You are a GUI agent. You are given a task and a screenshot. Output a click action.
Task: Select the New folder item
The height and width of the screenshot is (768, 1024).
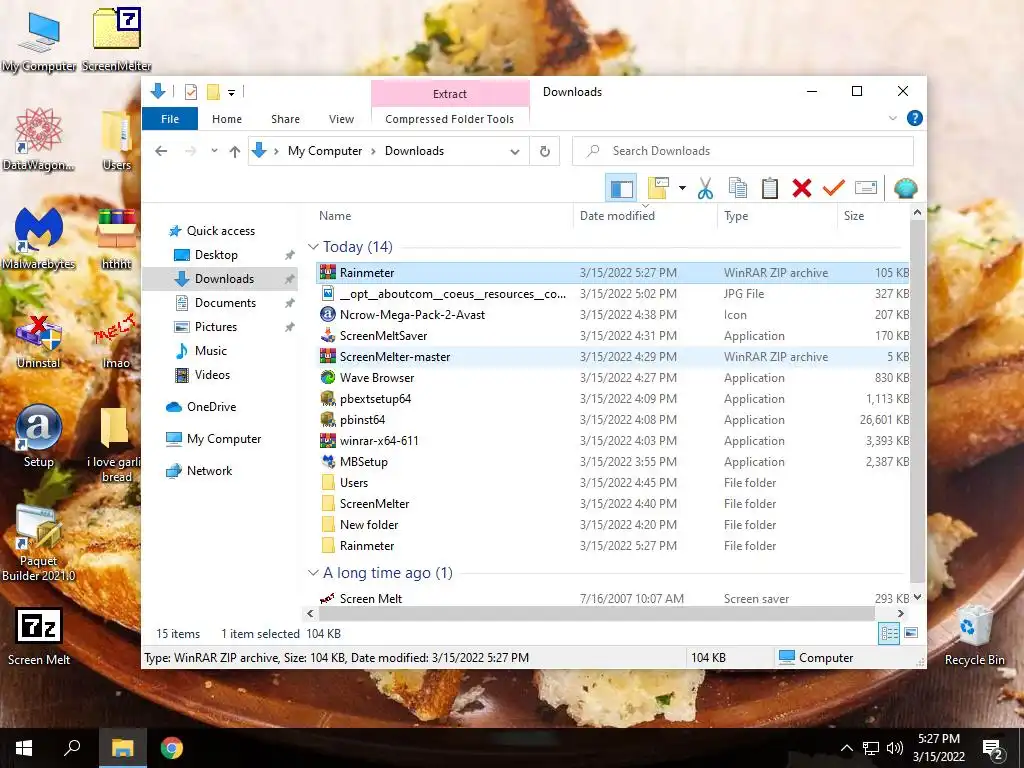click(x=613, y=524)
